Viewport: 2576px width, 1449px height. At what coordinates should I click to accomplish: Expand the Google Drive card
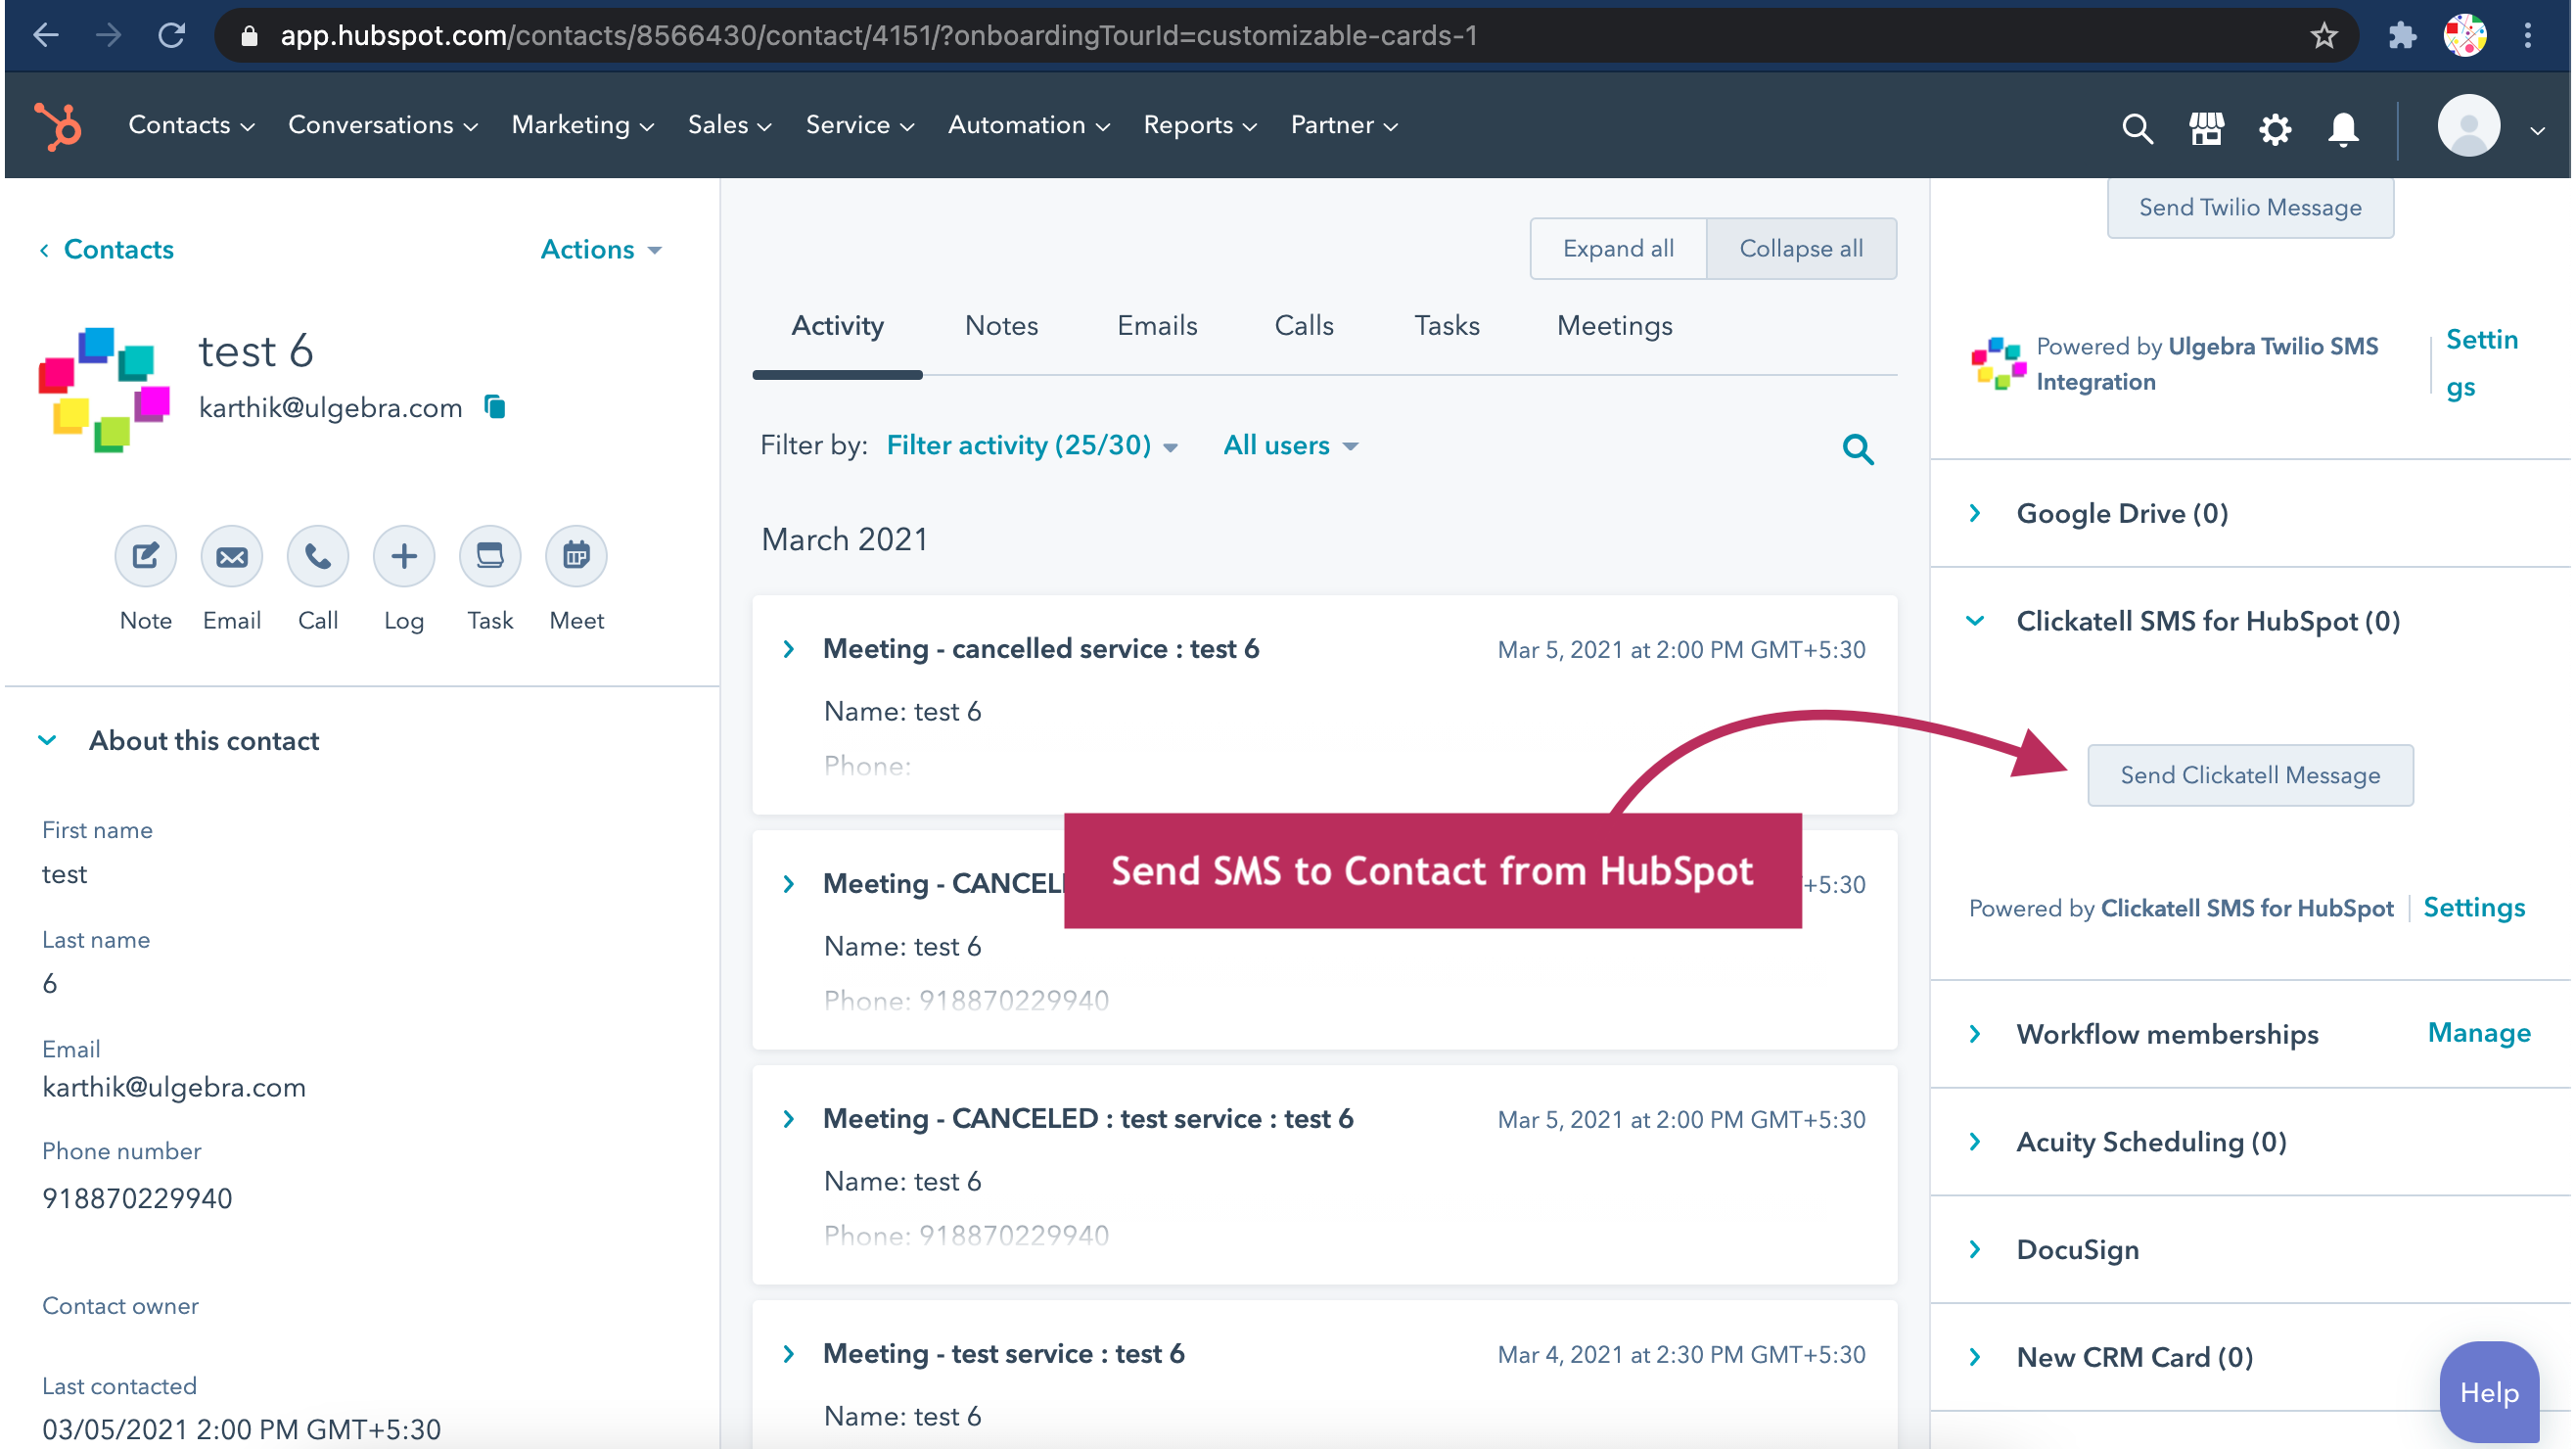point(1975,513)
